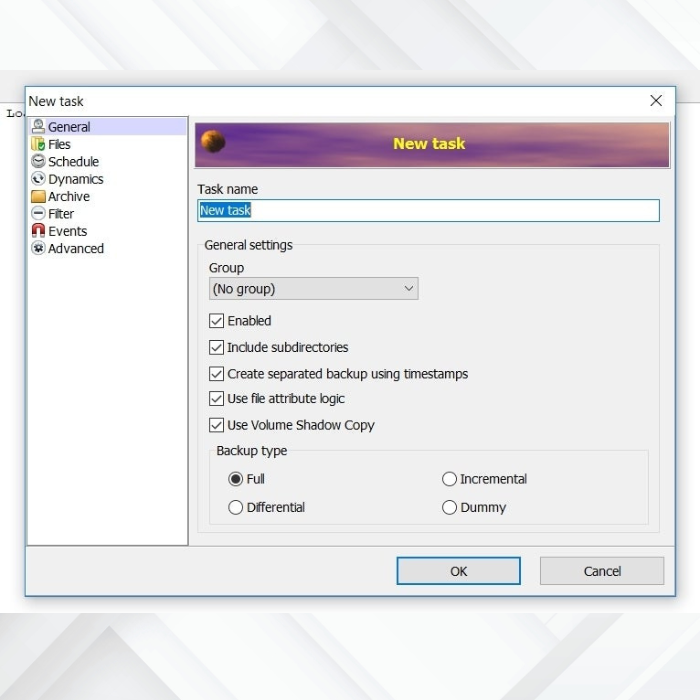Click the Filter minus-circle icon
This screenshot has width=700, height=700.
(x=38, y=213)
